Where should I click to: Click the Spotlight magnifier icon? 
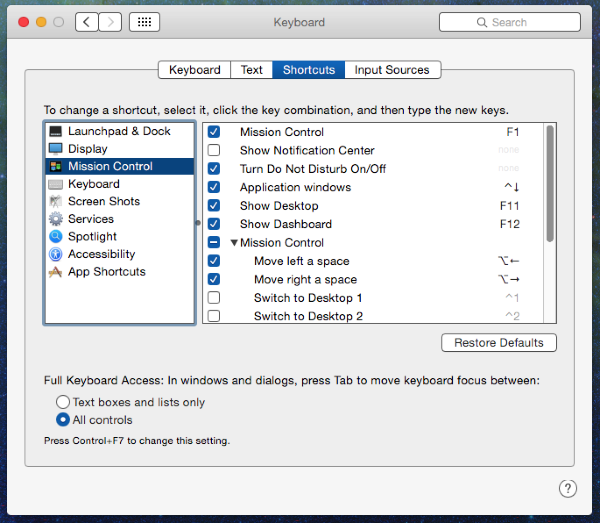55,236
